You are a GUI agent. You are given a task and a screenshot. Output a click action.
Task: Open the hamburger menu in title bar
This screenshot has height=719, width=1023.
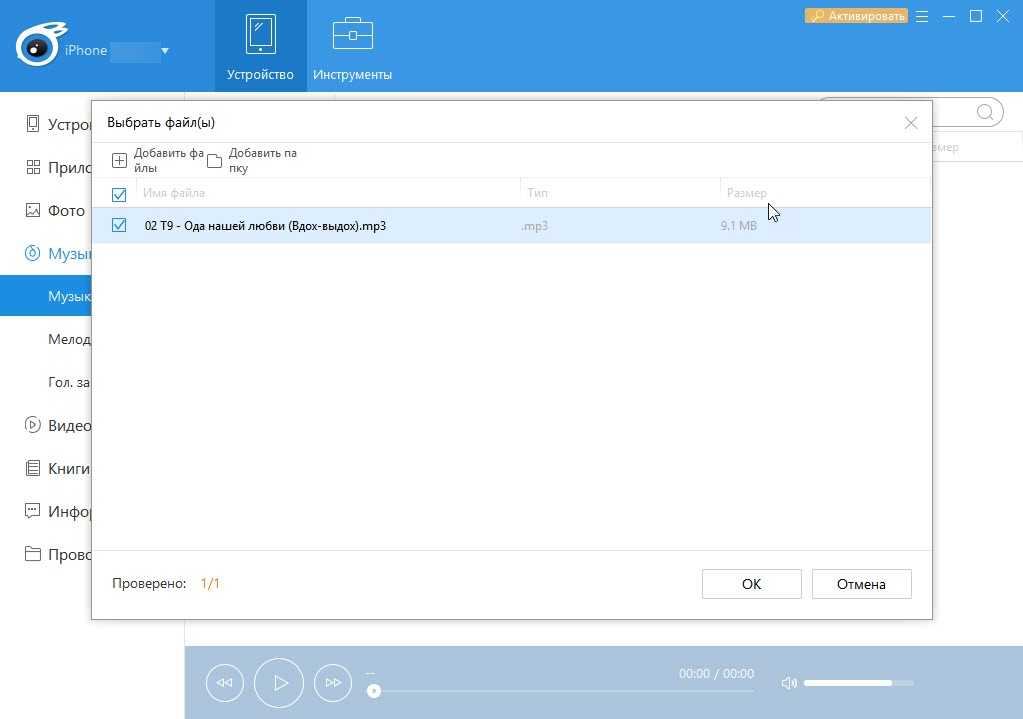[922, 16]
